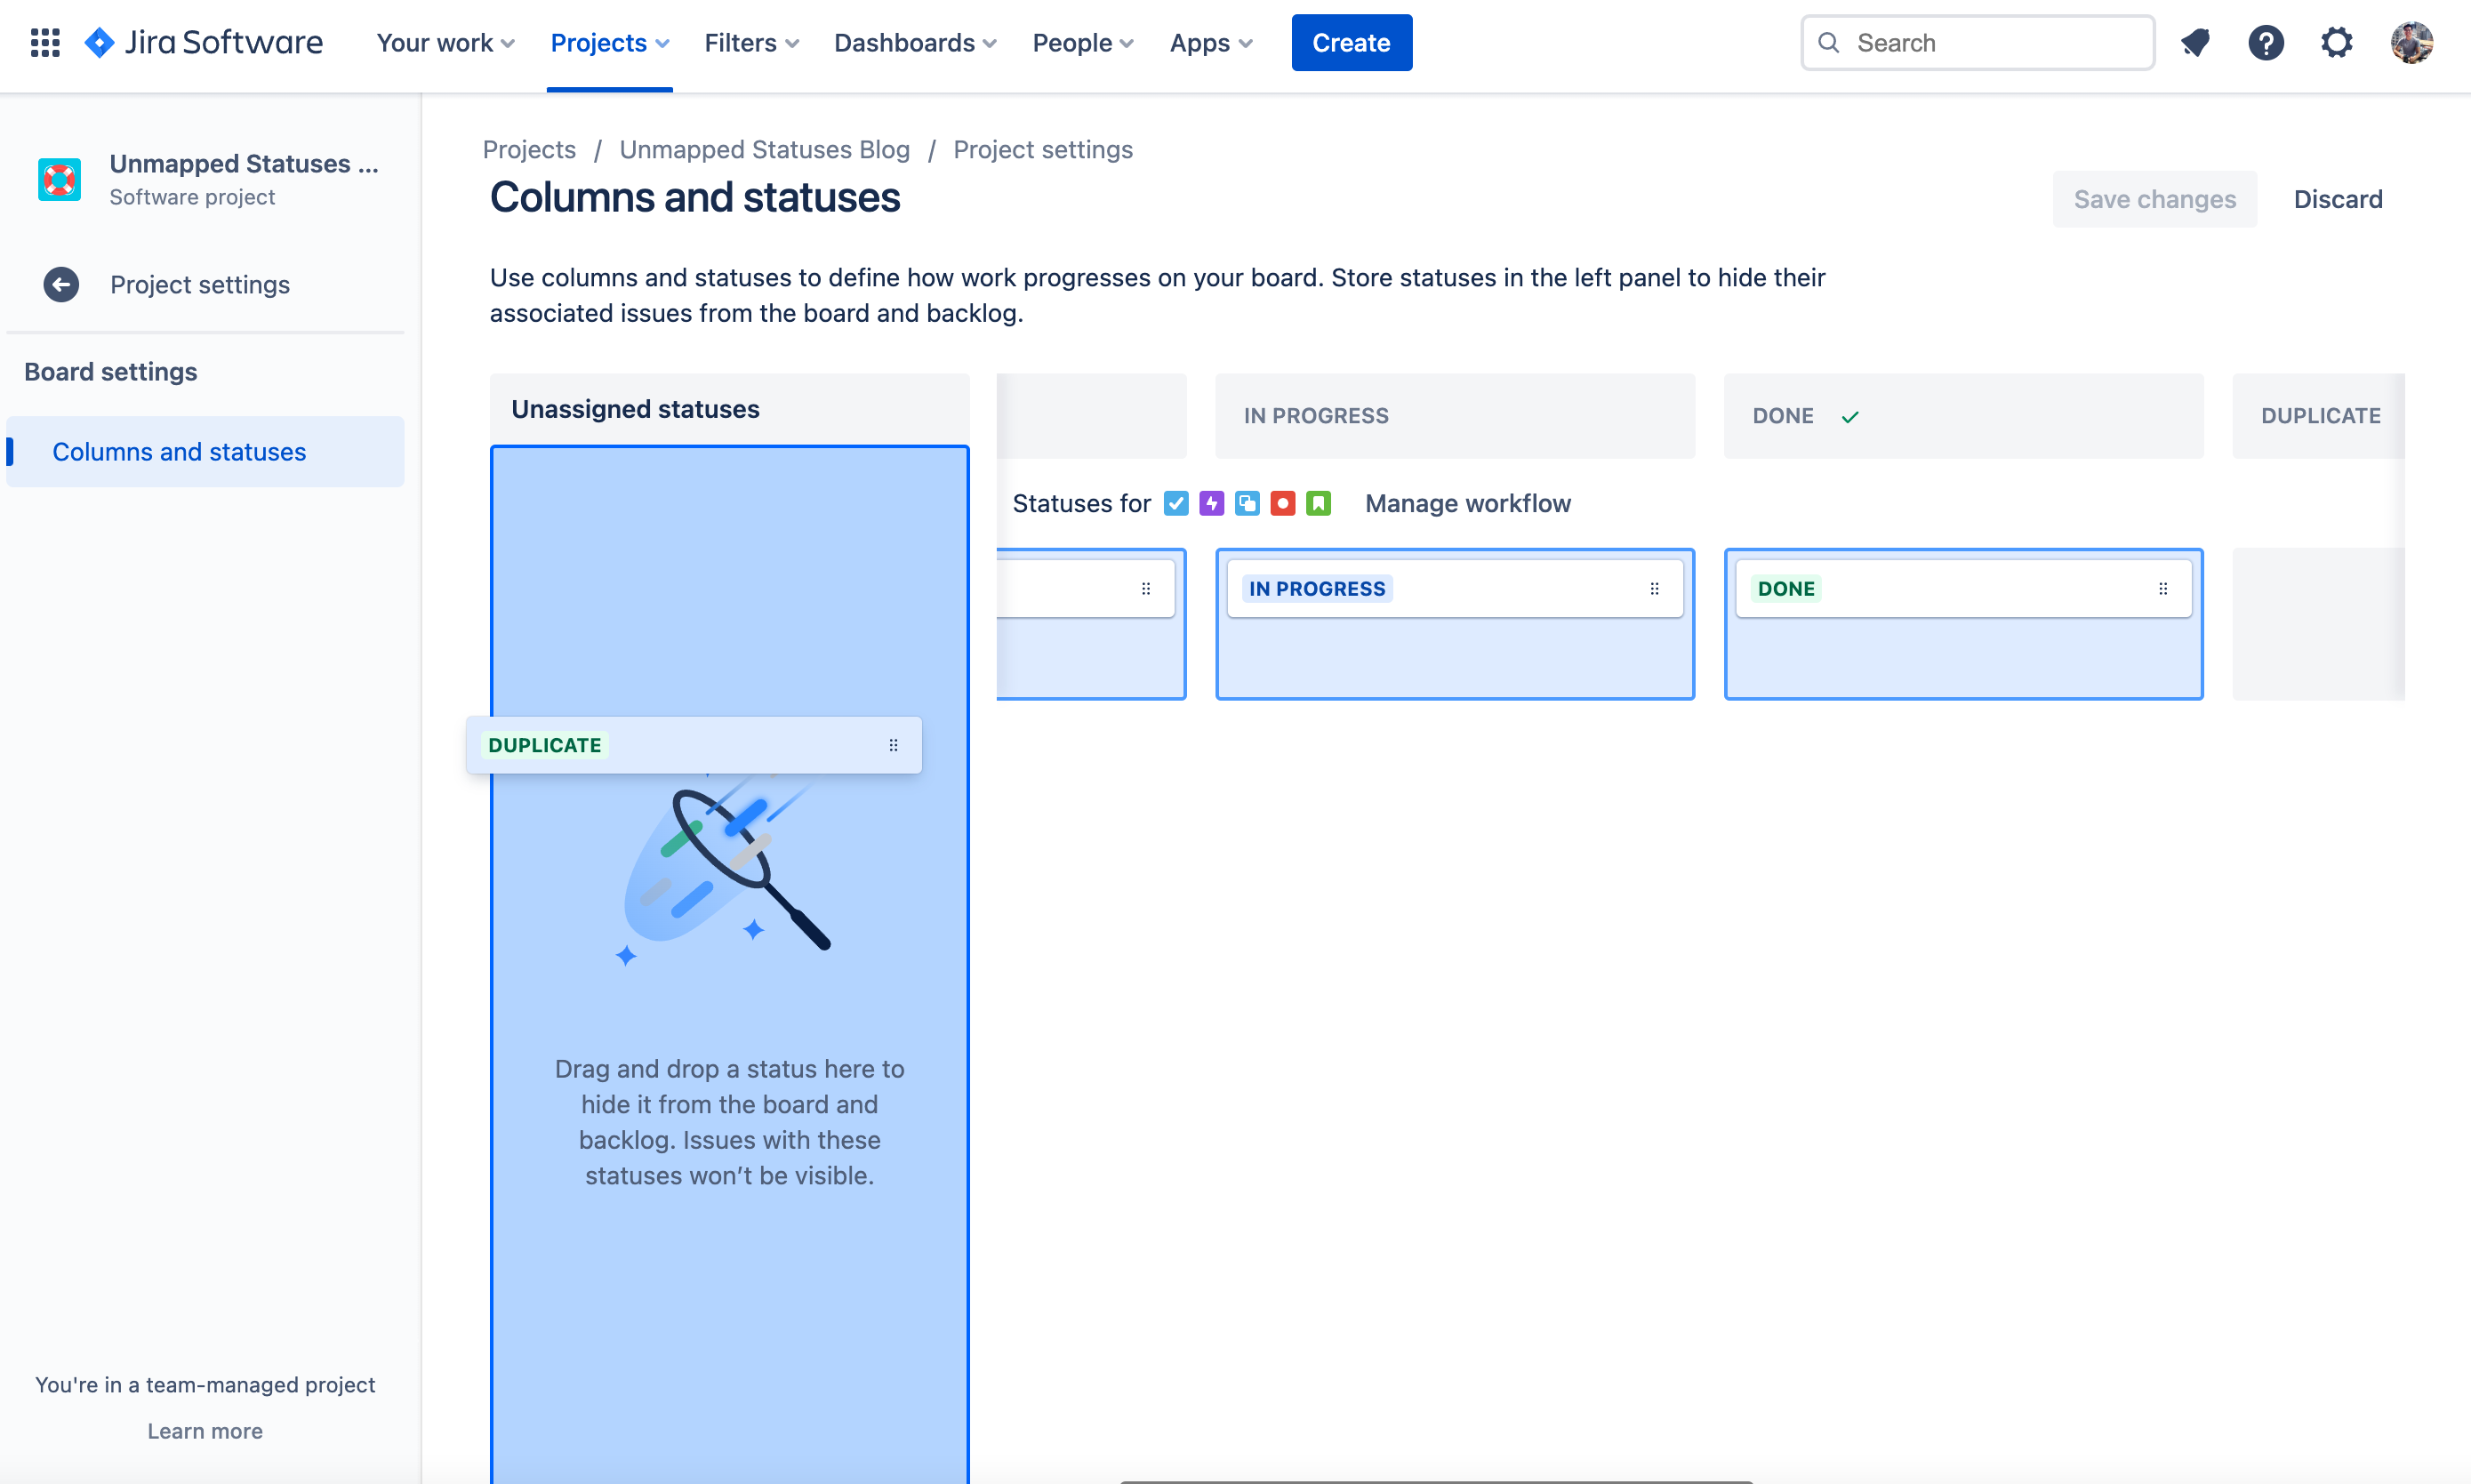Click the drag handle on the partially hidden status card
Screen dimensions: 2471x1484
tap(1146, 589)
